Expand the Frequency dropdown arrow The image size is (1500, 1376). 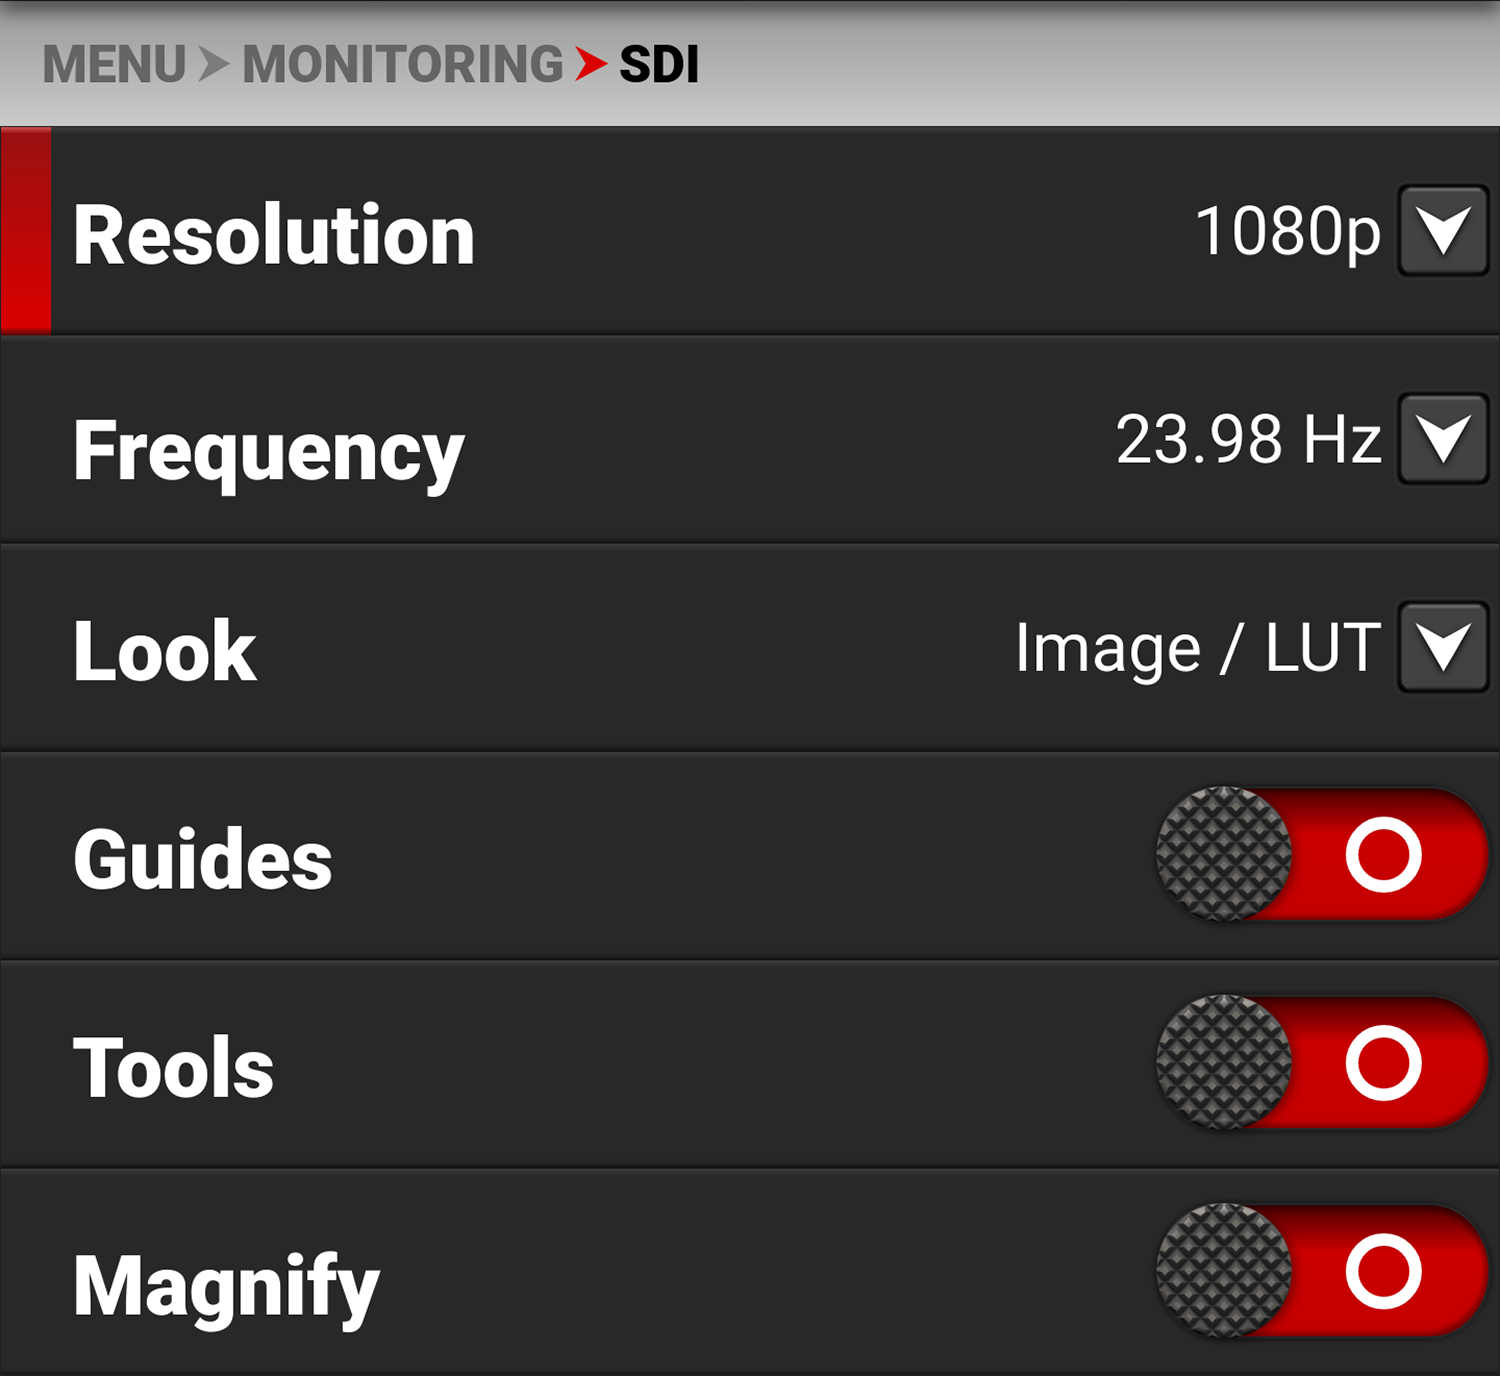coord(1443,439)
